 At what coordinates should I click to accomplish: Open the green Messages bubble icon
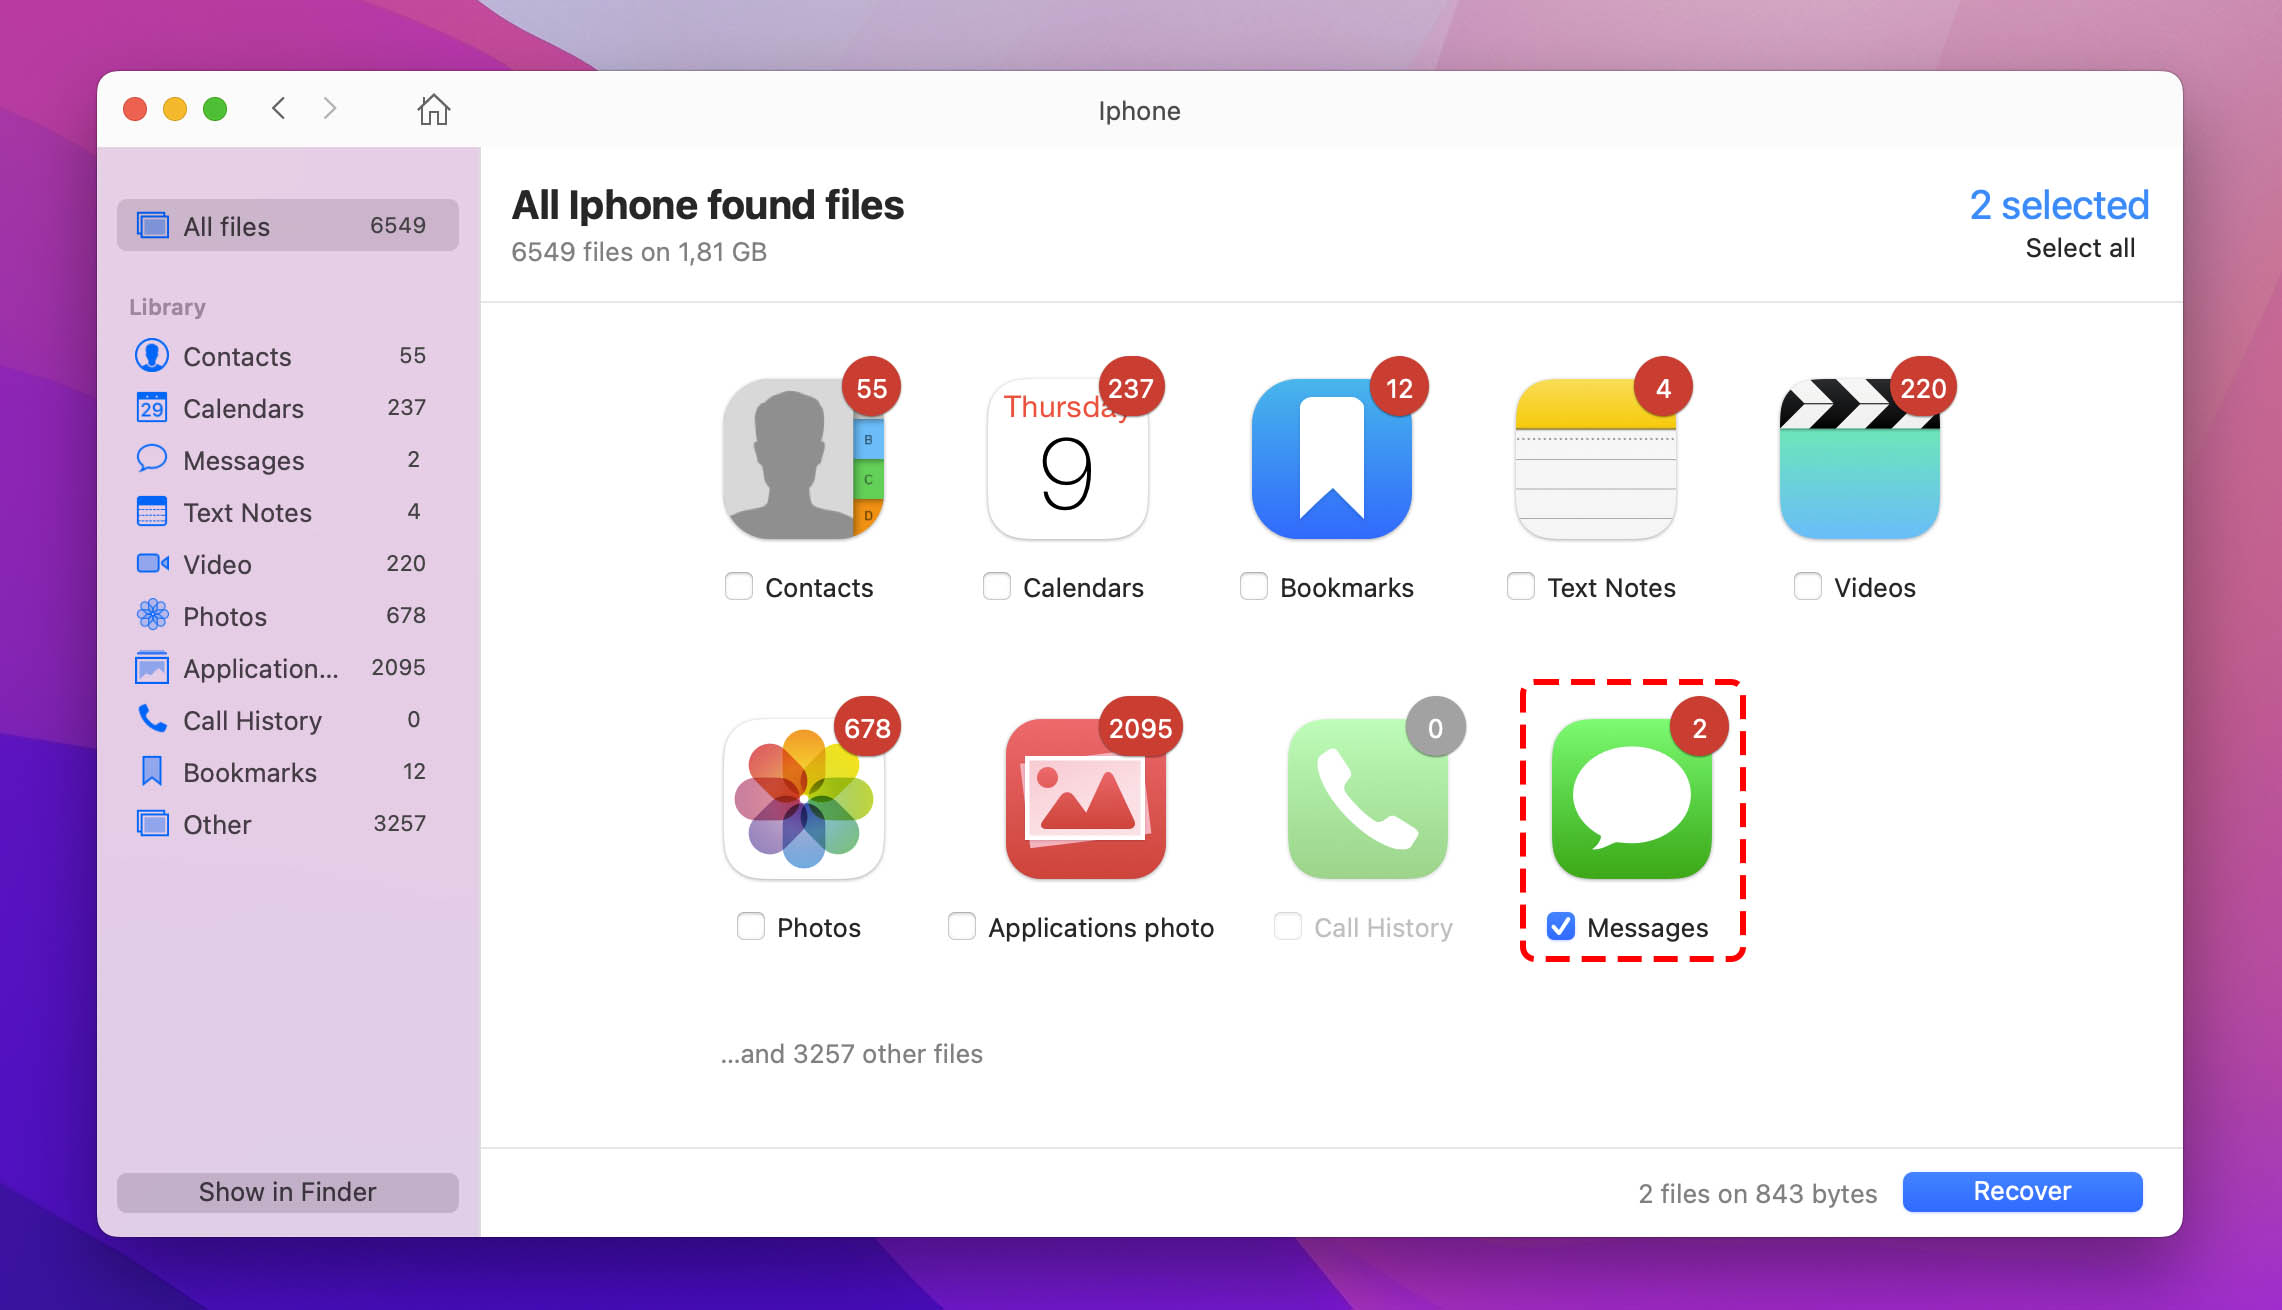(x=1632, y=799)
